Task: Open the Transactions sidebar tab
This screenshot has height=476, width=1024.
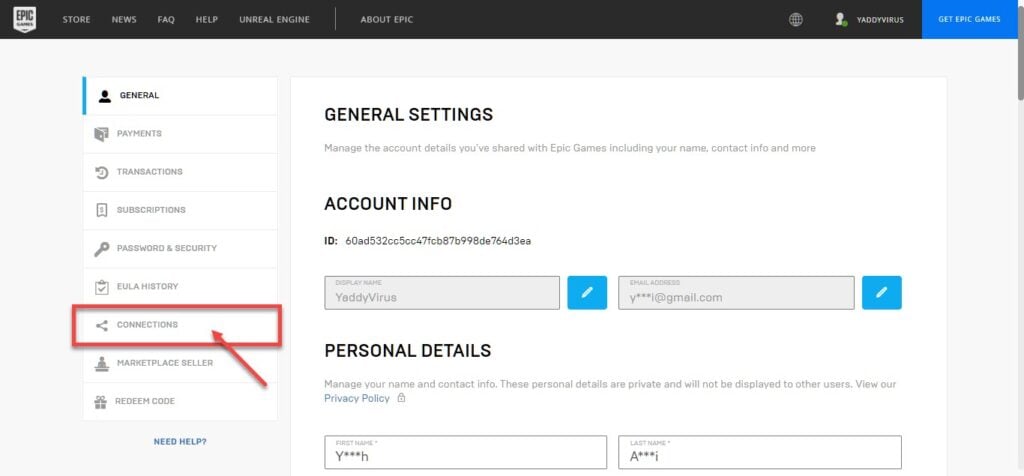Action: click(x=180, y=172)
